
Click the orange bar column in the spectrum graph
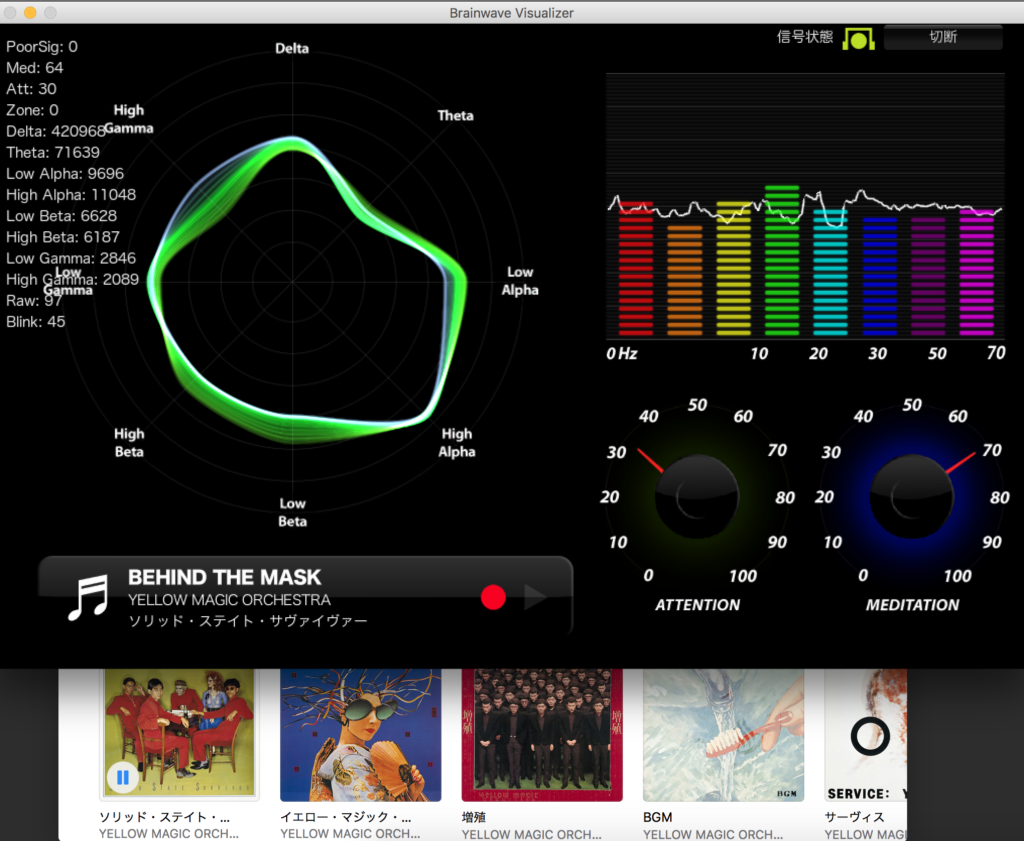(x=684, y=281)
